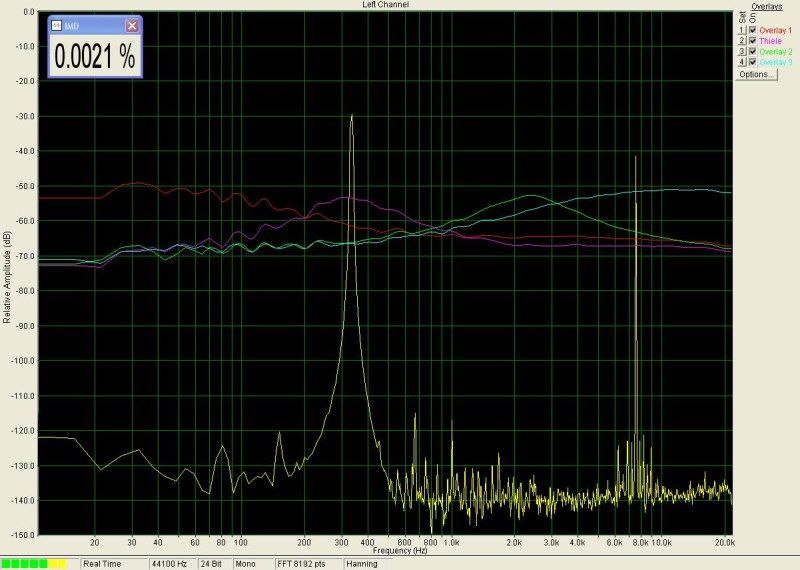Click the -150.0 amplitude axis label
800x570 pixels.
coord(23,535)
